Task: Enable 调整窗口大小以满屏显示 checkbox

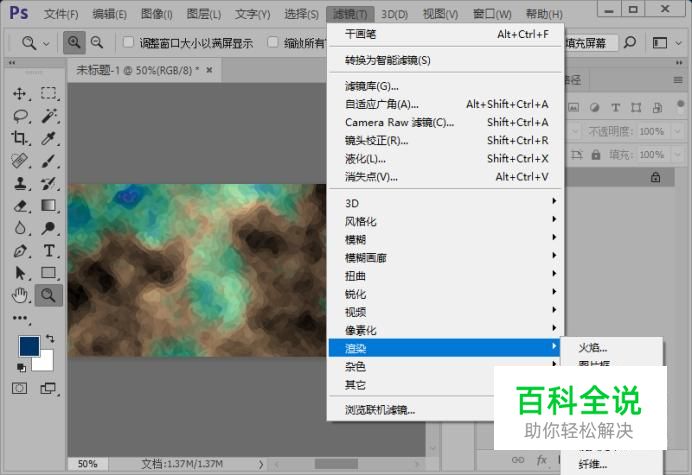Action: pyautogui.click(x=128, y=42)
